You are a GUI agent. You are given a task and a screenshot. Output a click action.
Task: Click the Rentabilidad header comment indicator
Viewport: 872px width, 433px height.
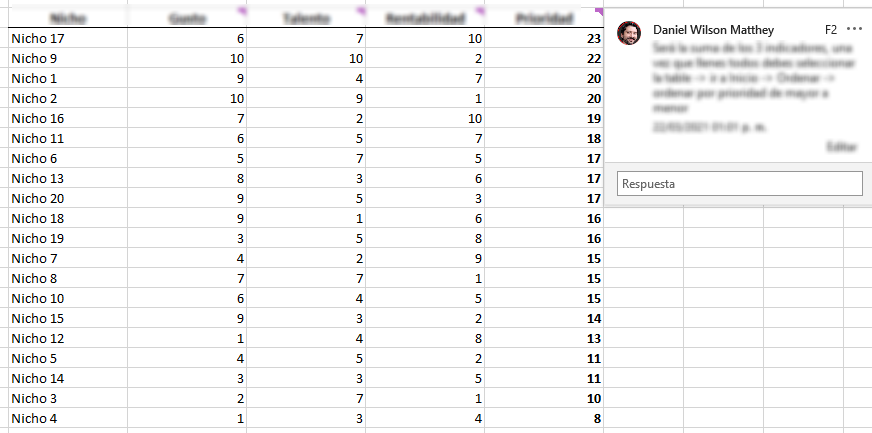[x=480, y=11]
